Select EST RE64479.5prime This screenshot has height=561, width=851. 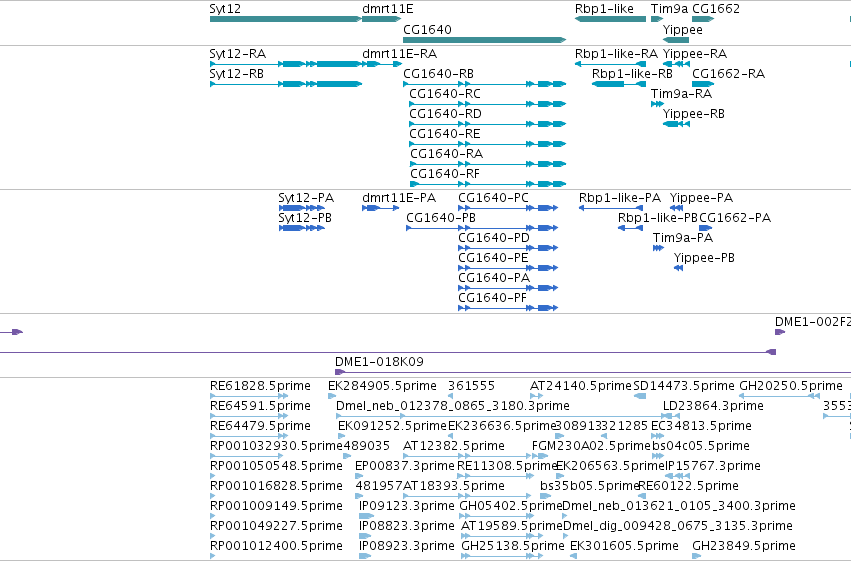tap(249, 436)
